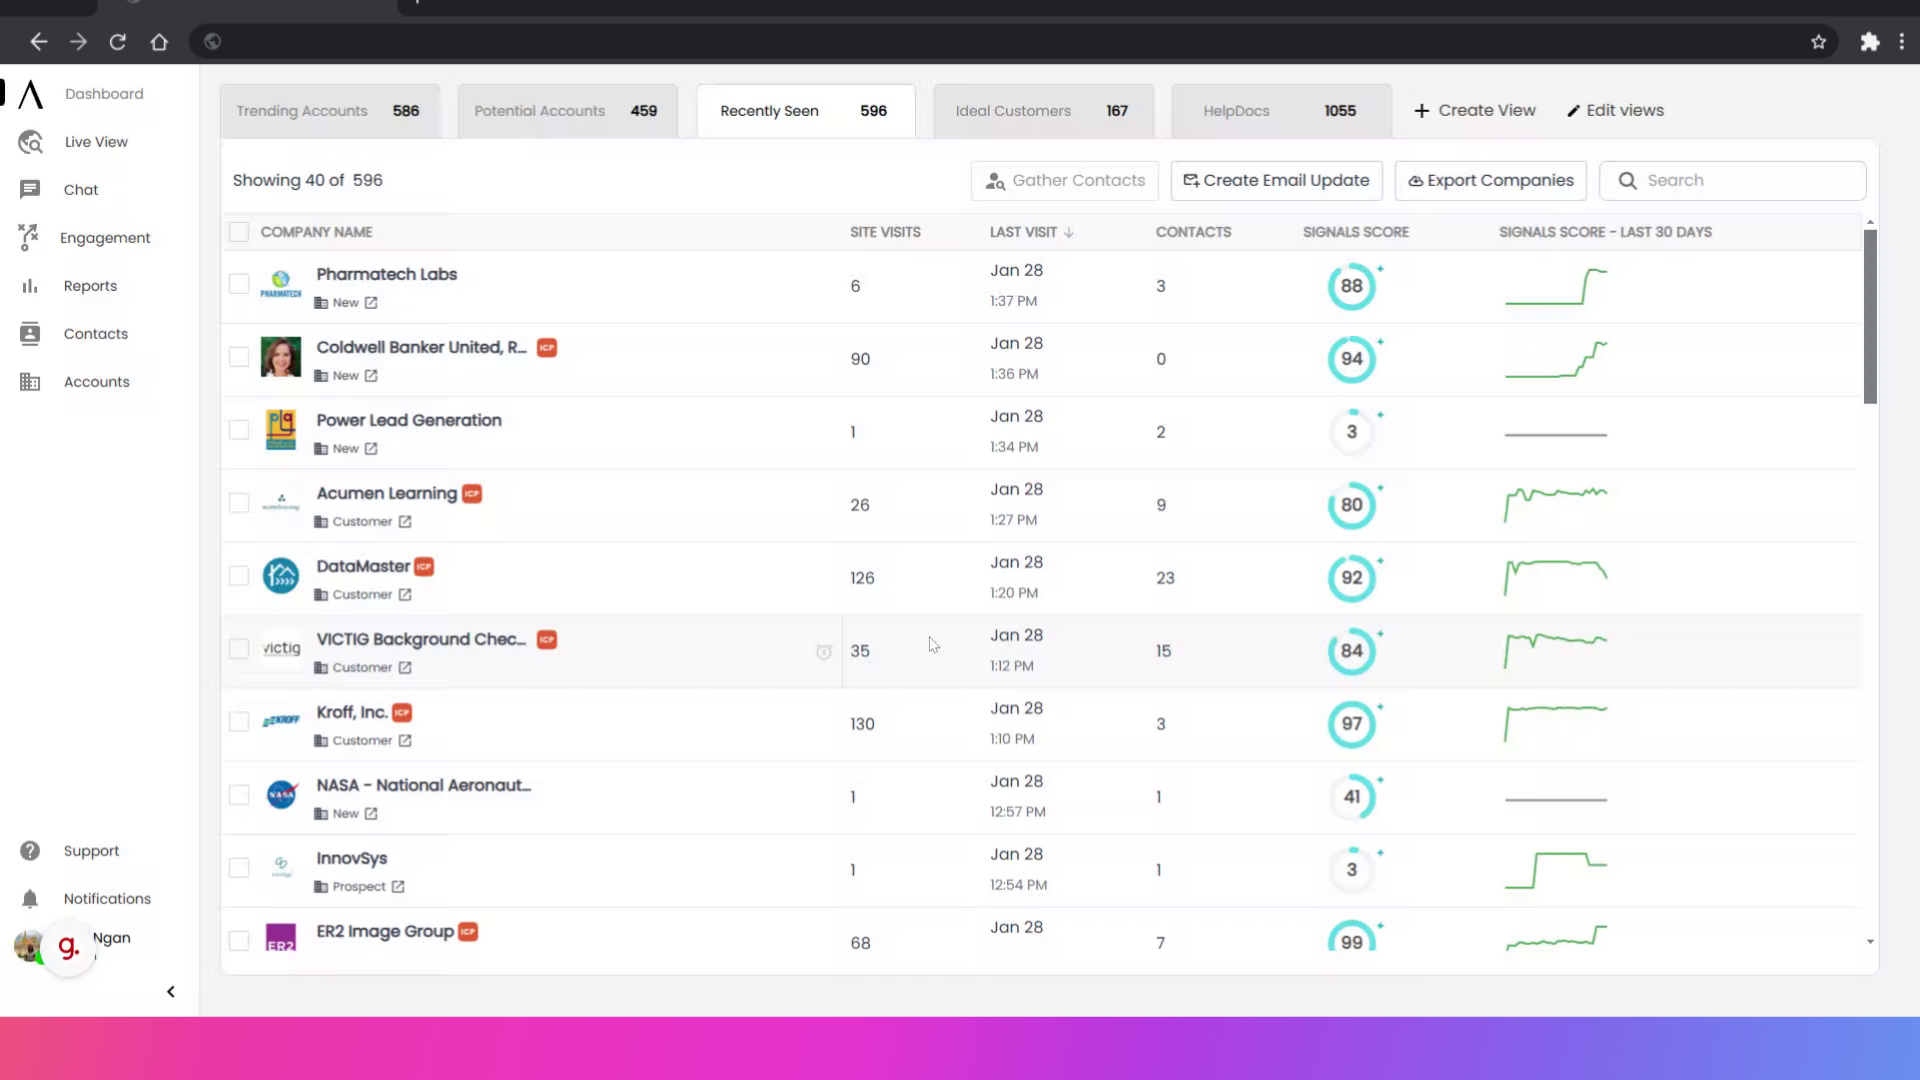Image resolution: width=1920 pixels, height=1080 pixels.
Task: Click the browser back arrow
Action: pos(38,42)
